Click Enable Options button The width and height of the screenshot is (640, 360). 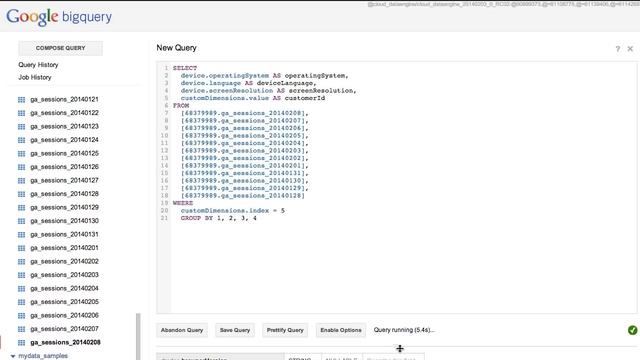click(x=341, y=330)
